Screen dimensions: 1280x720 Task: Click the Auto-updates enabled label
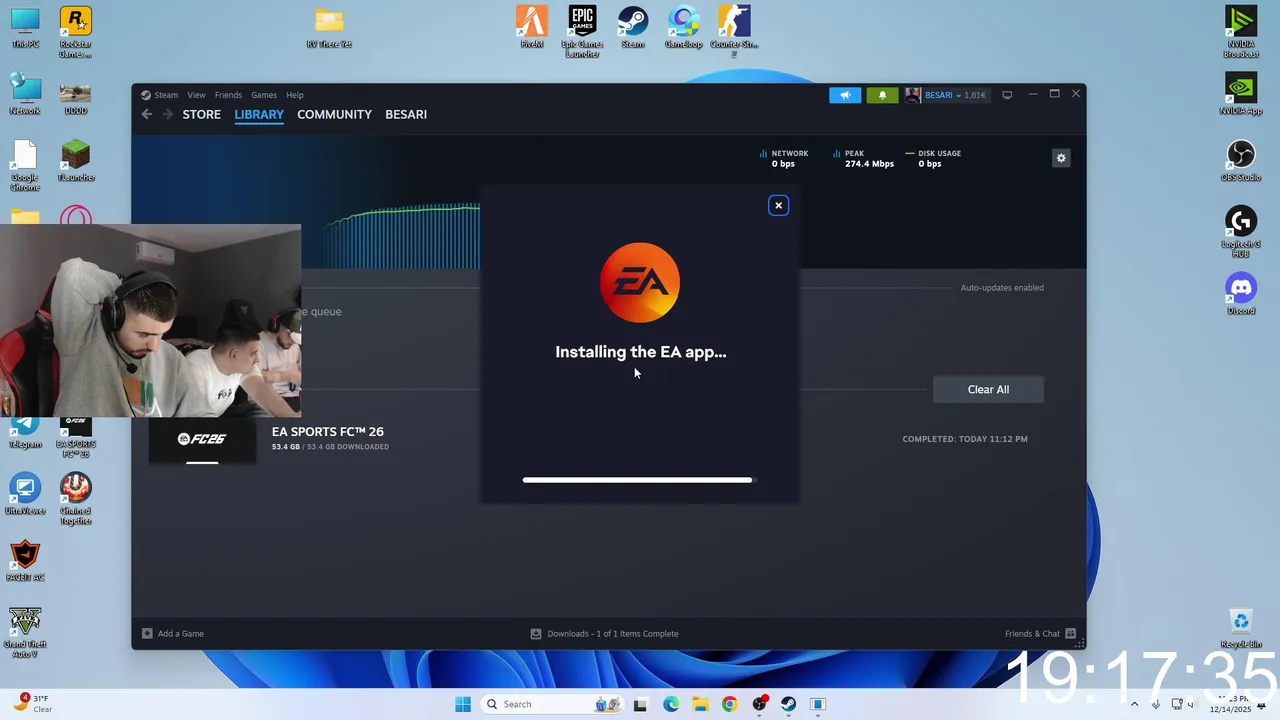coord(1002,288)
